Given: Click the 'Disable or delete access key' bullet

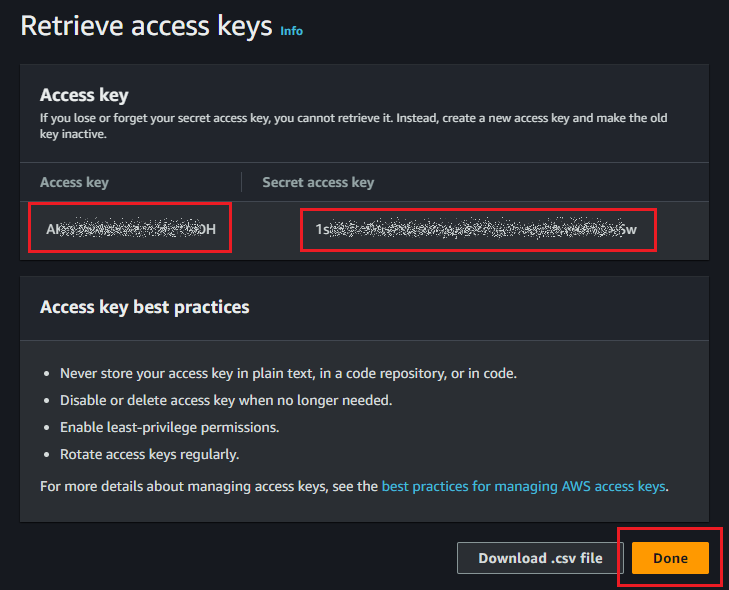Looking at the screenshot, I should click(x=226, y=400).
